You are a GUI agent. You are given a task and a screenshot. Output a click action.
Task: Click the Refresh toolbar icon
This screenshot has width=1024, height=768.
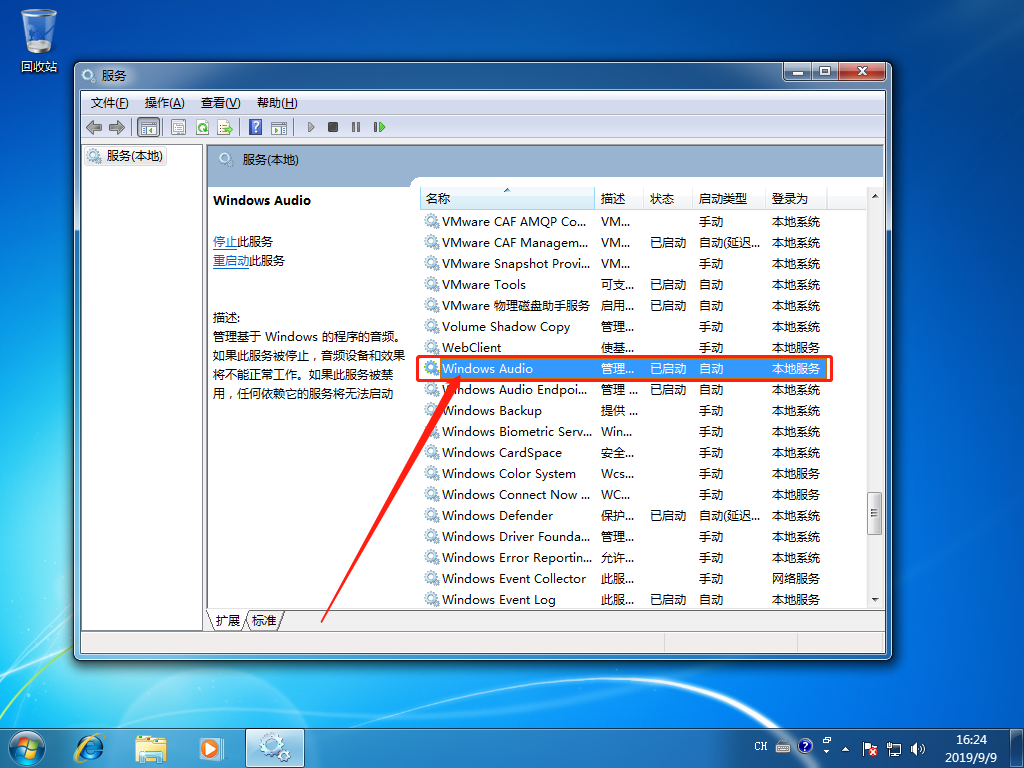point(202,127)
